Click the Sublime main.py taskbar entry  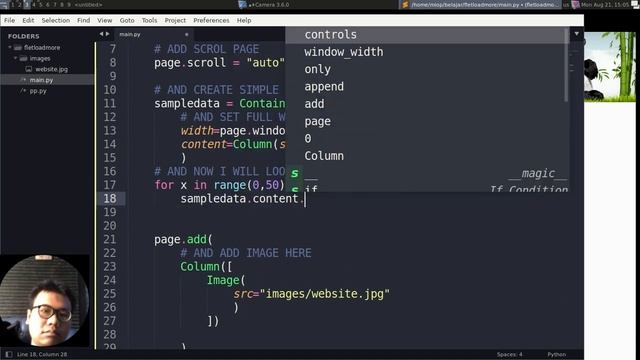[x=480, y=4]
